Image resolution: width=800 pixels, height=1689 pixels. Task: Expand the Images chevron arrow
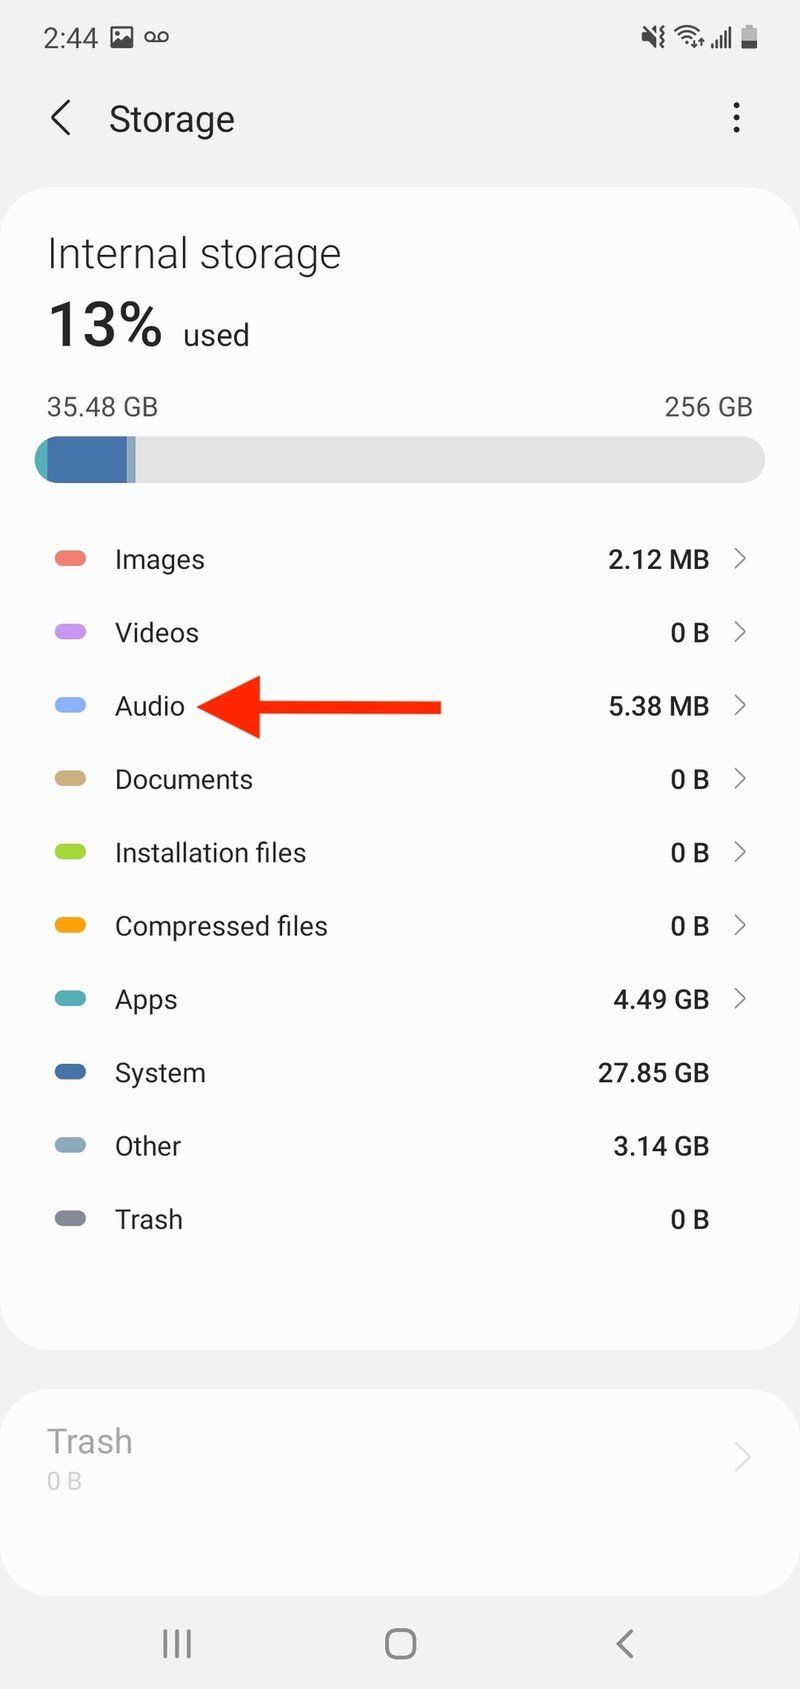coord(740,559)
